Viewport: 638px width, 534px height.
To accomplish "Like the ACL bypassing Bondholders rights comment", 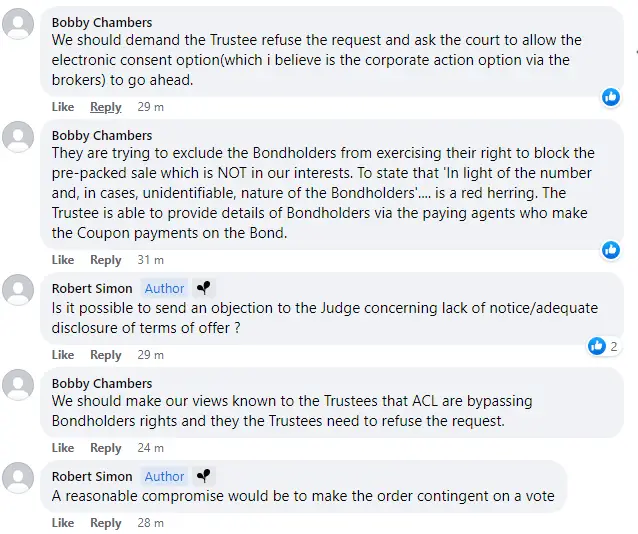I will click(x=63, y=448).
